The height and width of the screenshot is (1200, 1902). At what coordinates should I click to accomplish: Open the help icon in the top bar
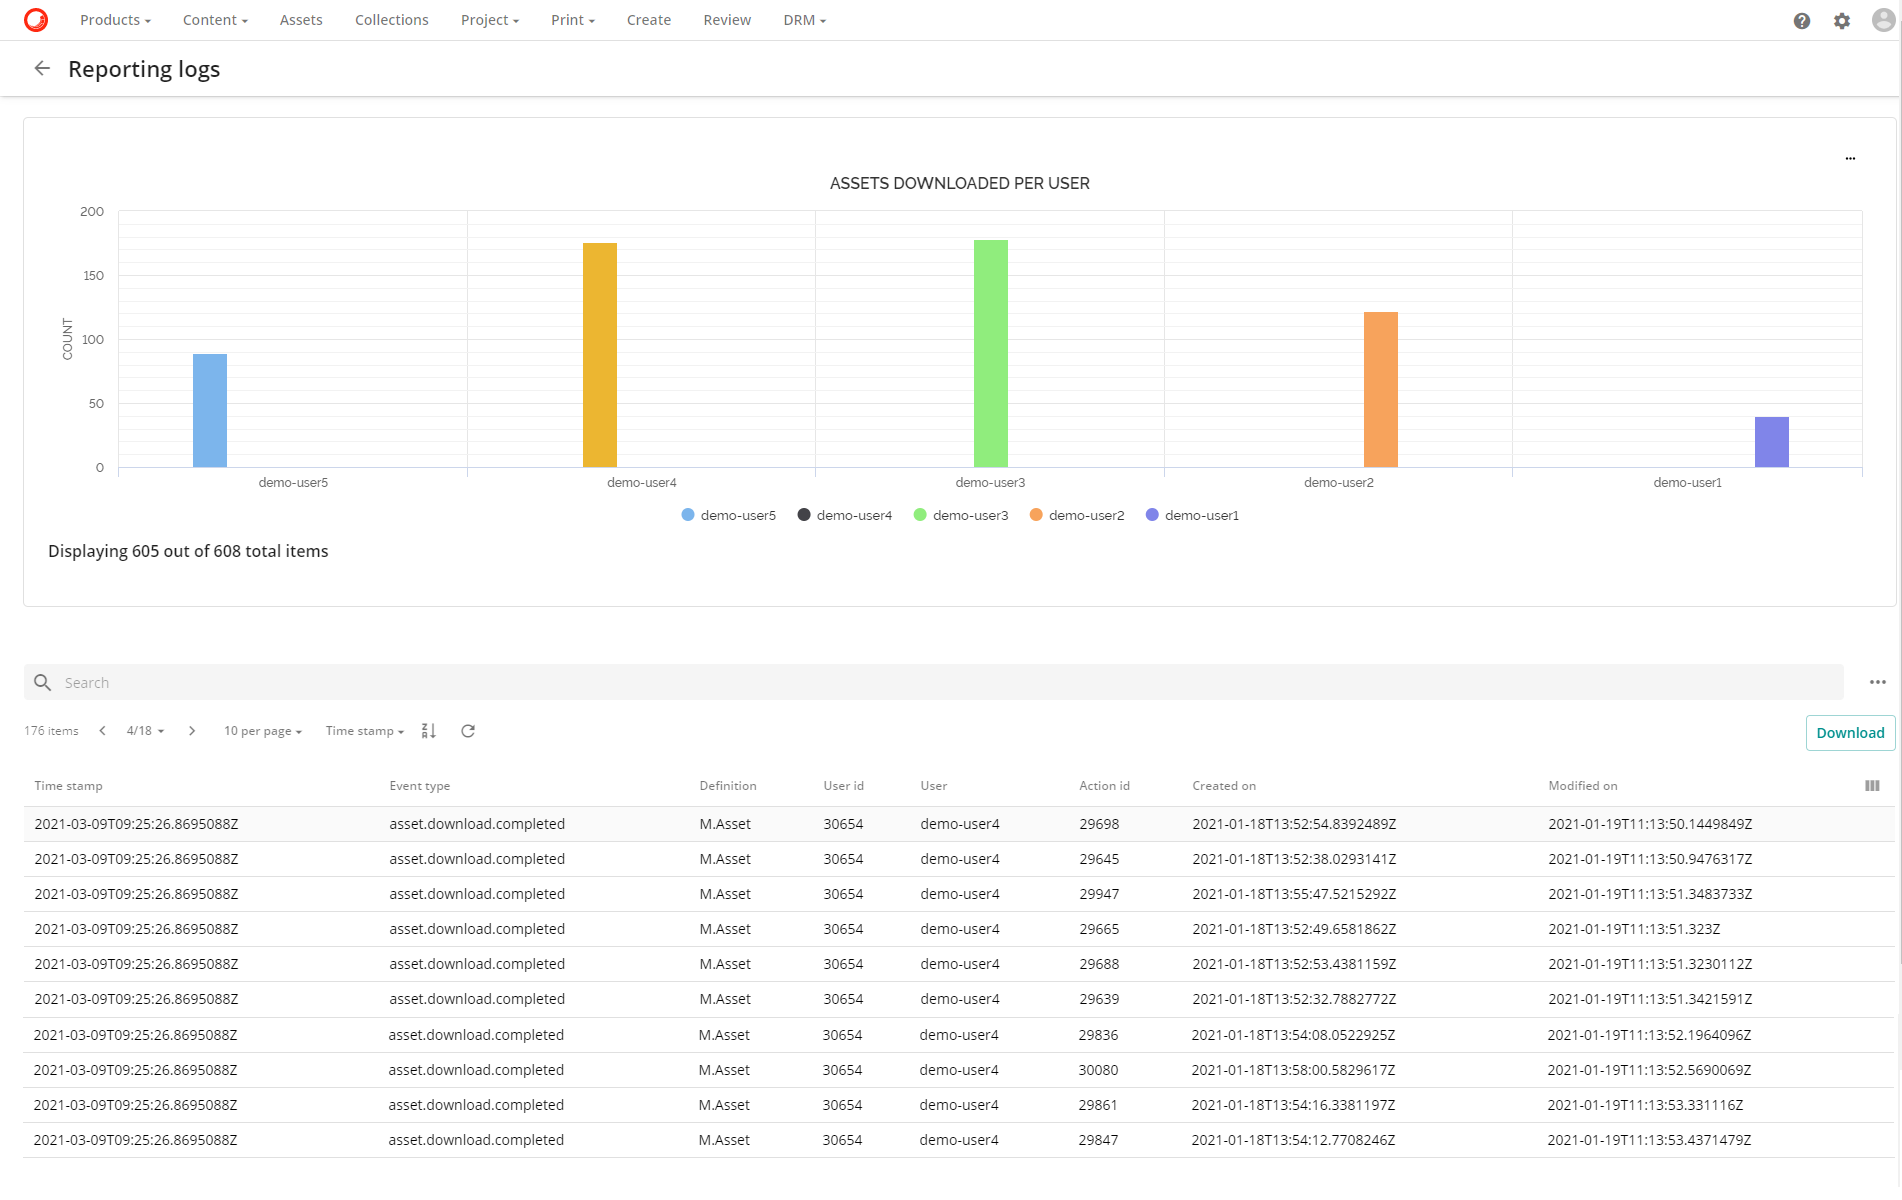tap(1802, 20)
